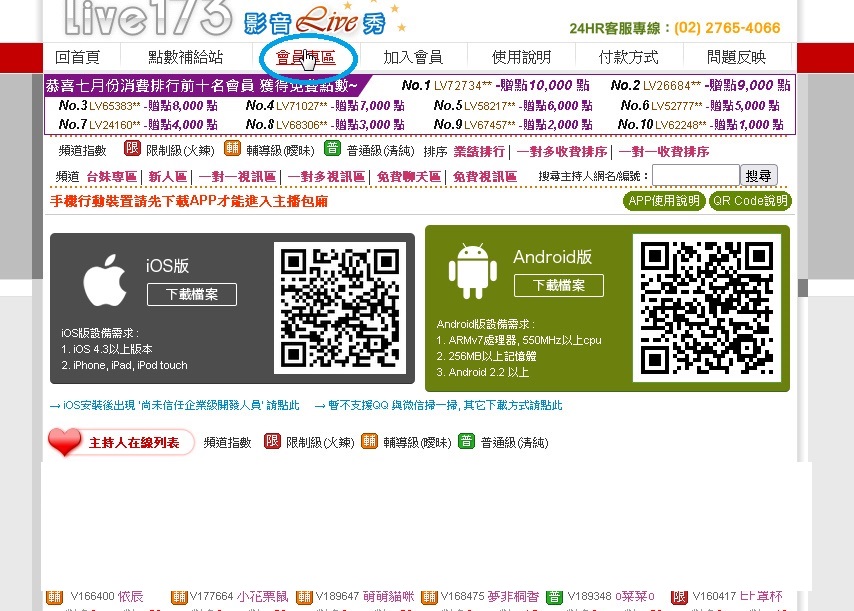The width and height of the screenshot is (854, 611).
Task: Open host V177664 小花栗鼠
Action: tap(239, 597)
